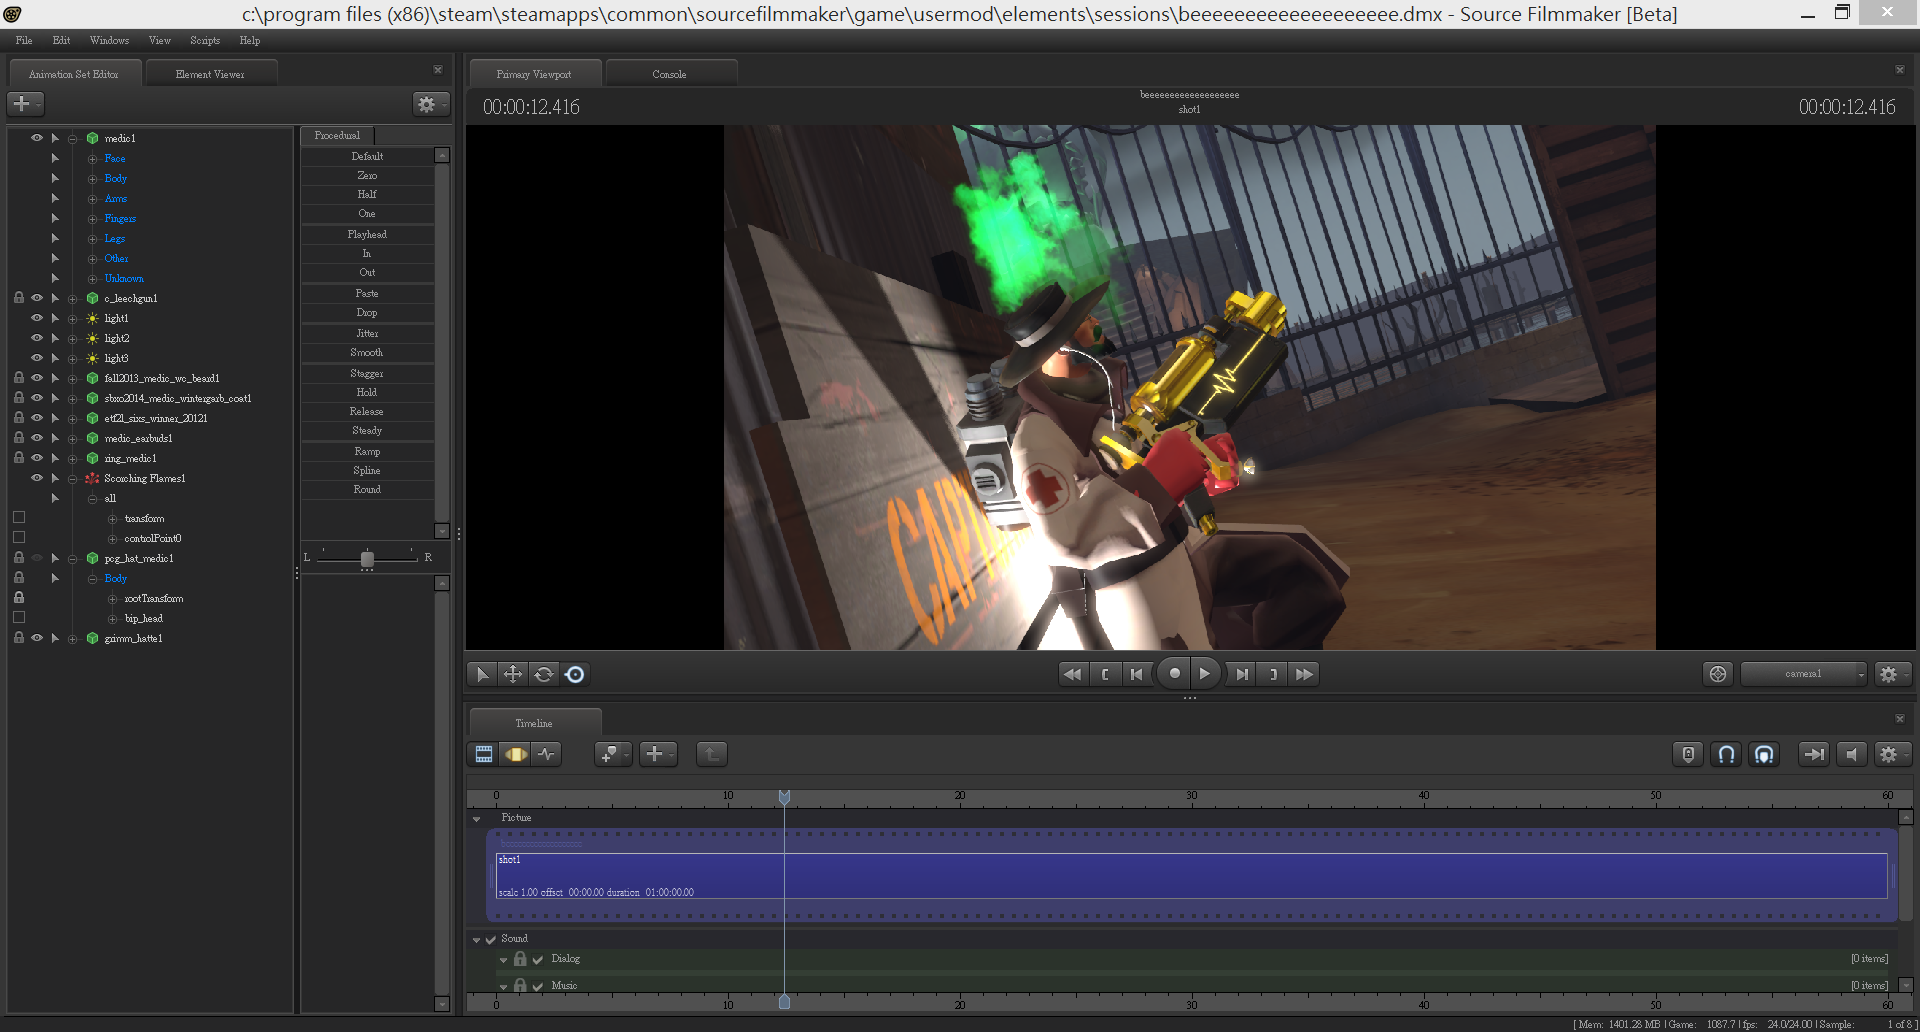1920x1032 pixels.
Task: Mute the timeline audio speaker
Action: [1852, 754]
